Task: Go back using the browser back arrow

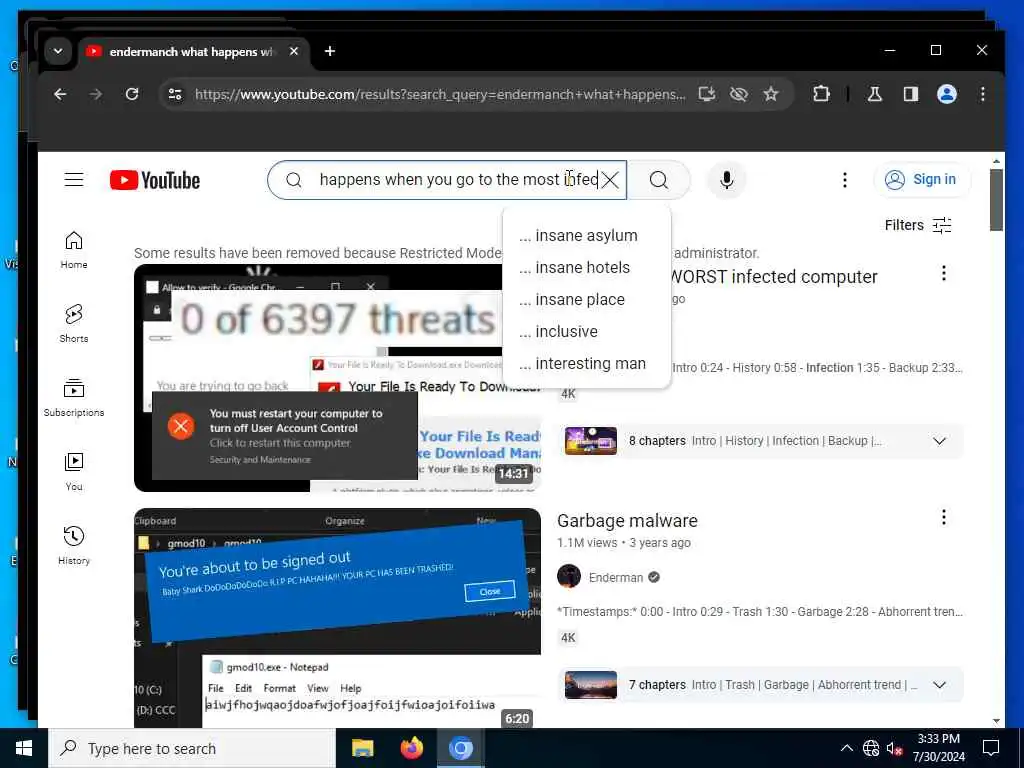Action: pyautogui.click(x=60, y=94)
